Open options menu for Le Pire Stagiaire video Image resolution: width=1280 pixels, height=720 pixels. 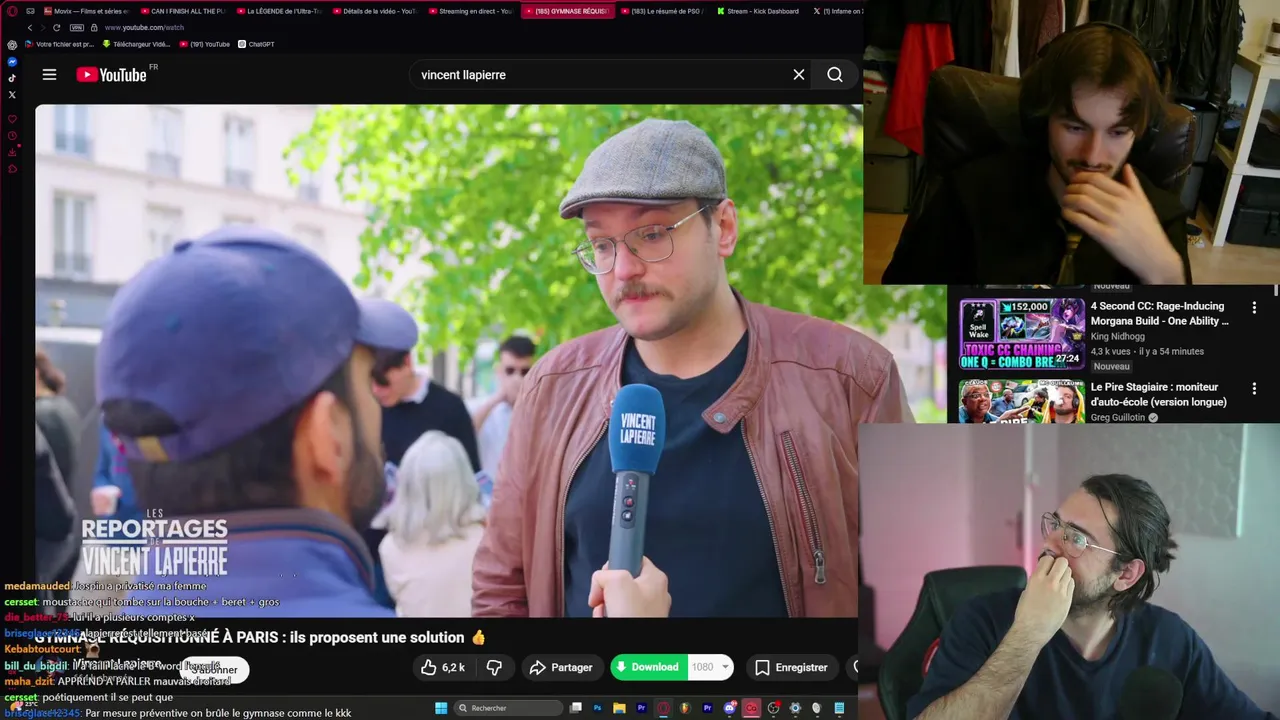pyautogui.click(x=1254, y=388)
